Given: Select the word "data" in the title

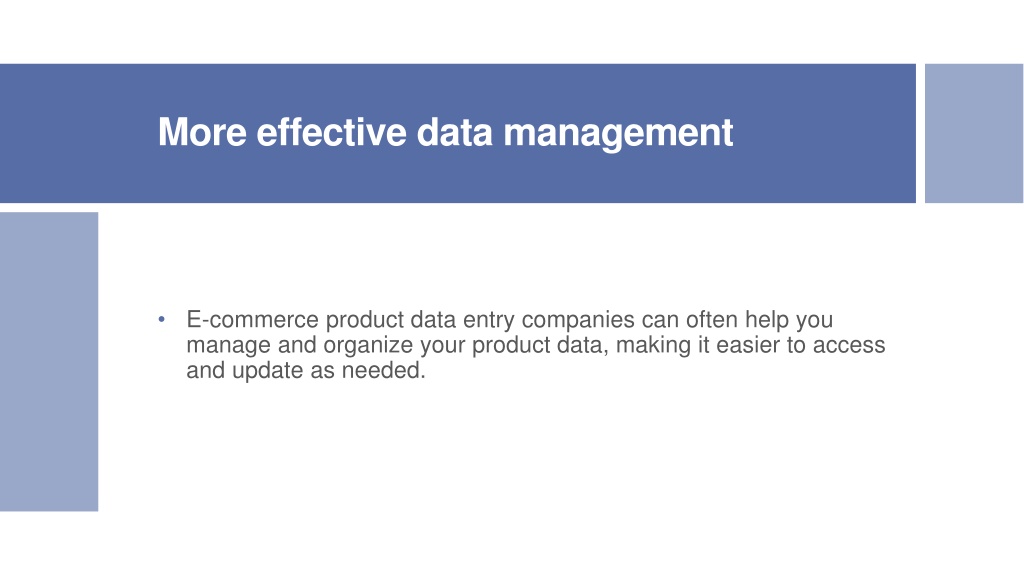Looking at the screenshot, I should 455,133.
